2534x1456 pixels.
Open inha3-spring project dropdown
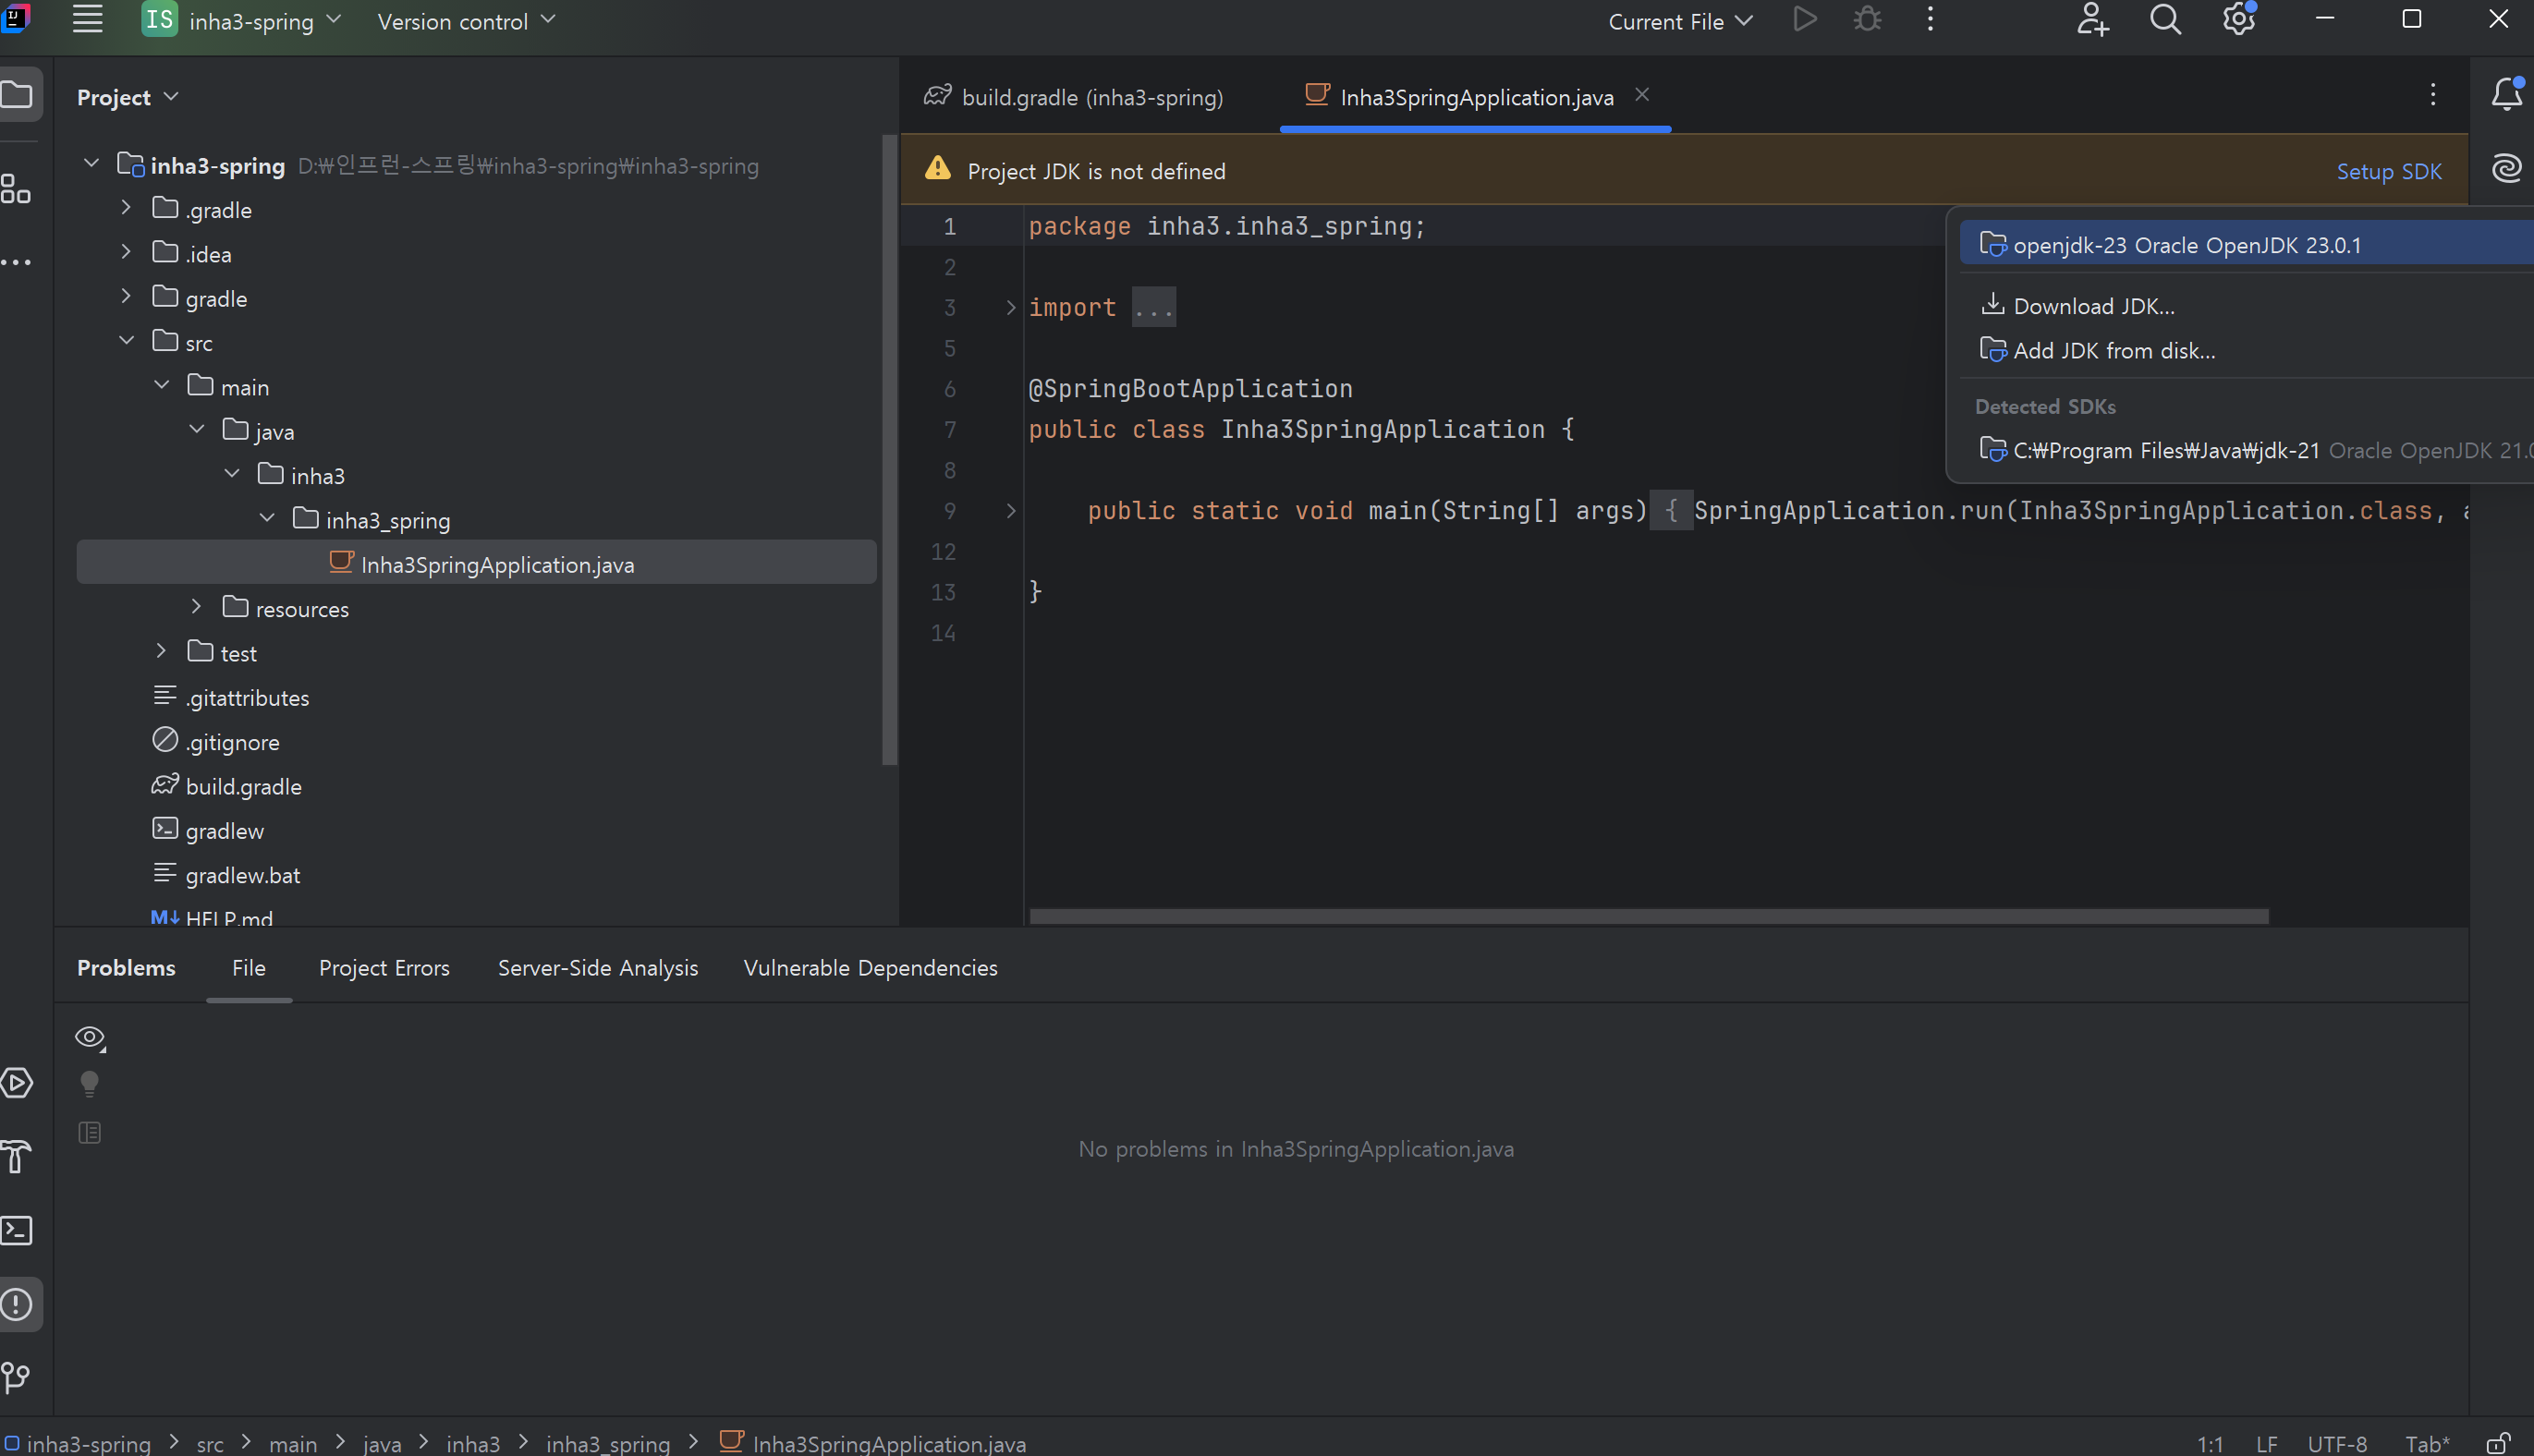pos(242,21)
